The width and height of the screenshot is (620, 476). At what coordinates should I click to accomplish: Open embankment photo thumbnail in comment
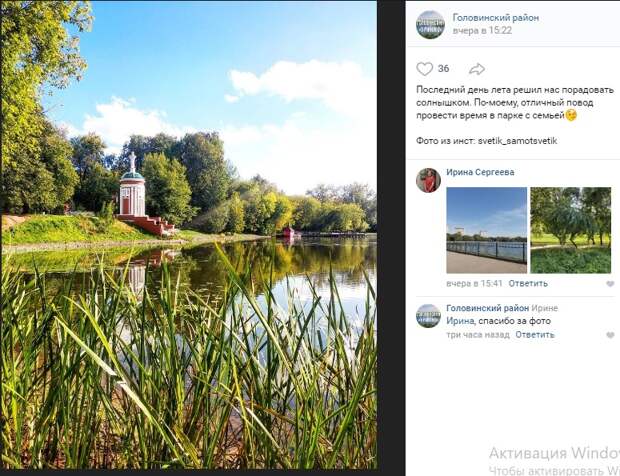pyautogui.click(x=486, y=230)
